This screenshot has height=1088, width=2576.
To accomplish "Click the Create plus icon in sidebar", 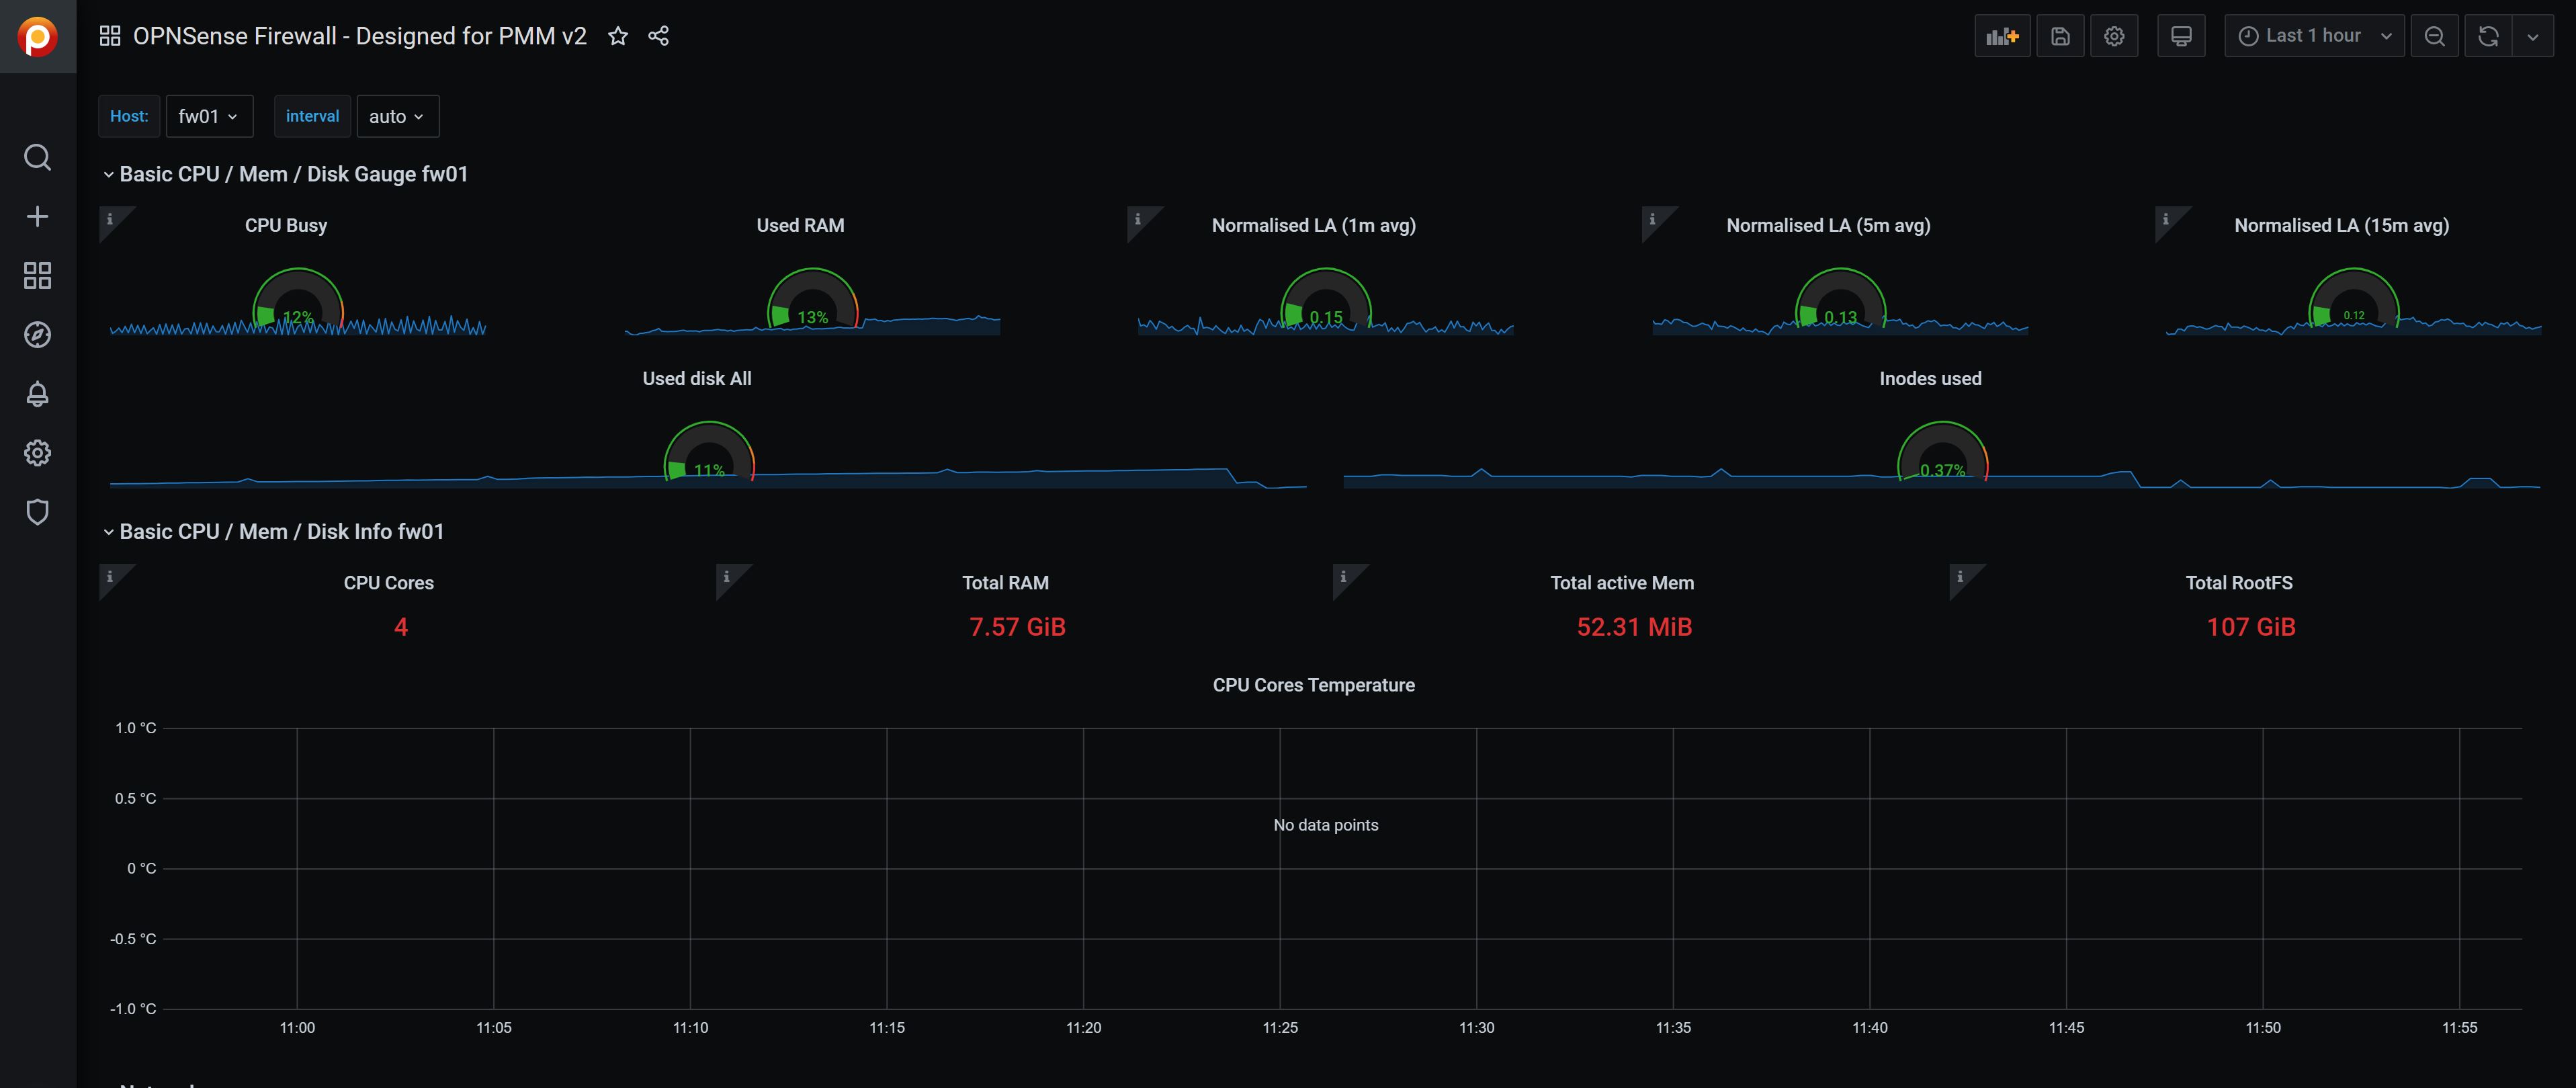I will pos(38,216).
